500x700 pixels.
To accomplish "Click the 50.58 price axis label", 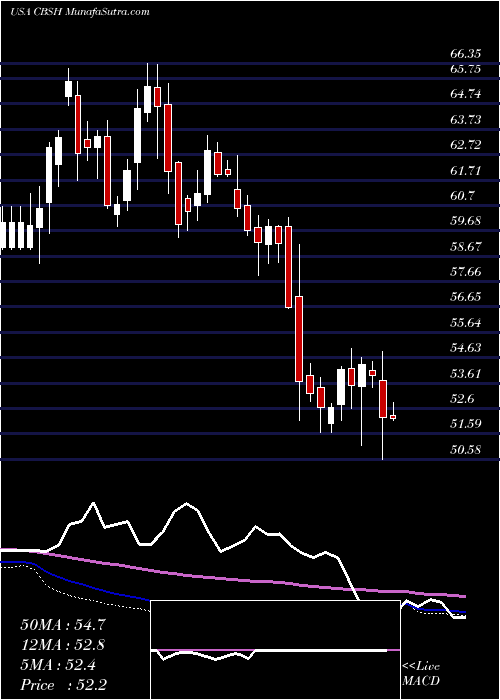I will (466, 450).
